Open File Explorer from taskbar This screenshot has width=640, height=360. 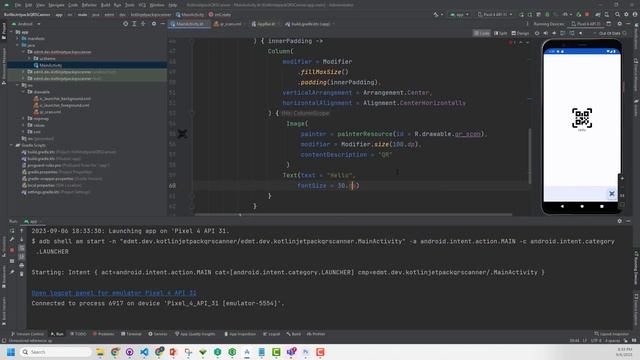[x=100, y=352]
